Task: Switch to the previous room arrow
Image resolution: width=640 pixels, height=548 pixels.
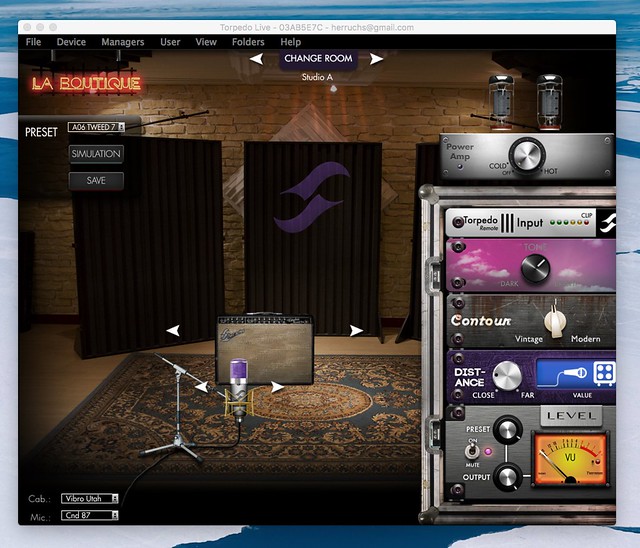Action: point(256,59)
